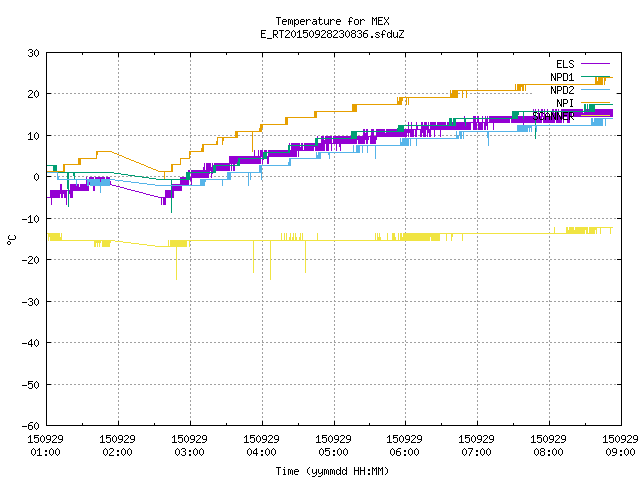Click the x-axis tick label 150929 03:00
This screenshot has width=640, height=480.
189,446
